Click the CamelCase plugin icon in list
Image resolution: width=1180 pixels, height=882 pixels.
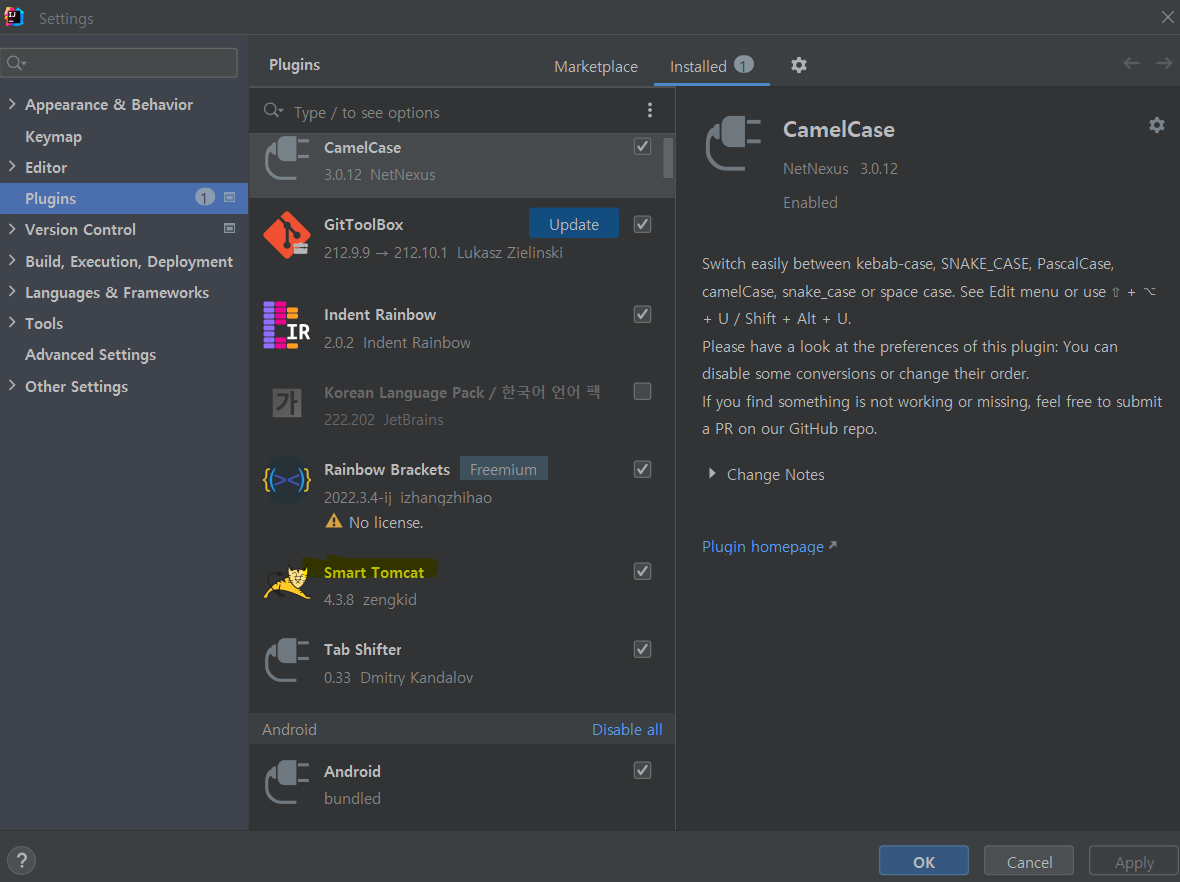pyautogui.click(x=287, y=159)
